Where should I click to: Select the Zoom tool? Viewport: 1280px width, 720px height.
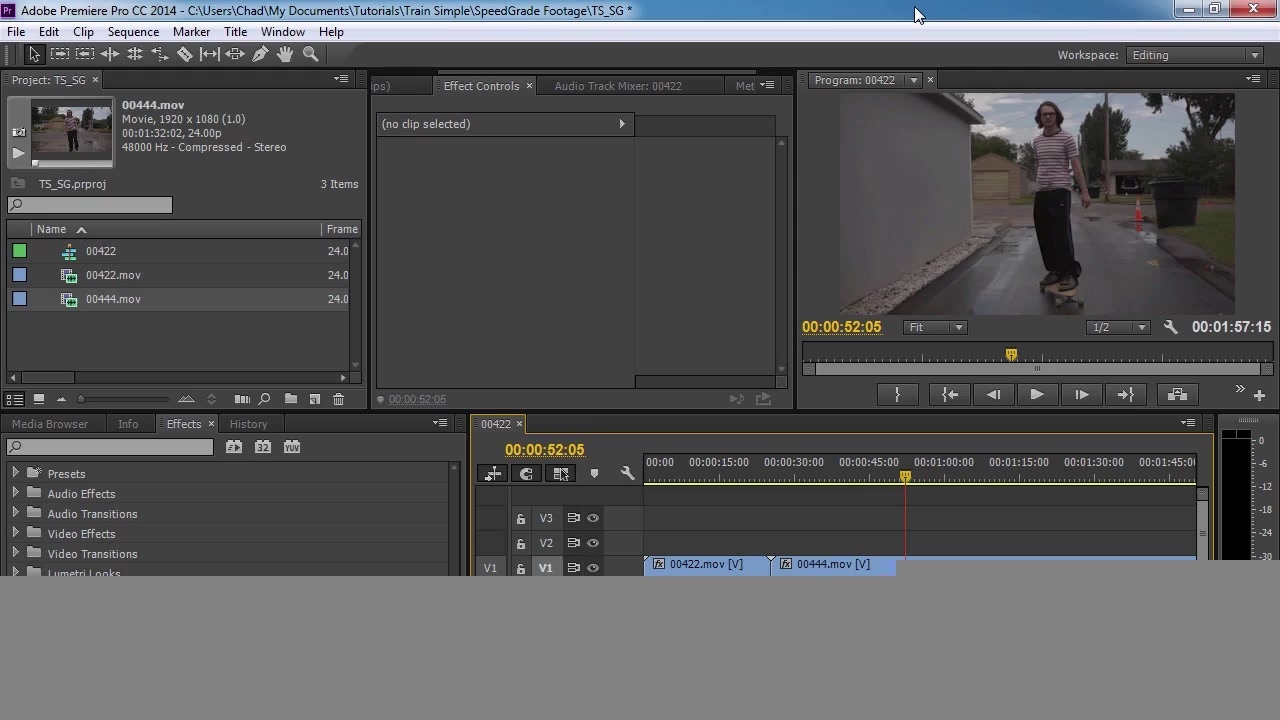click(x=310, y=55)
